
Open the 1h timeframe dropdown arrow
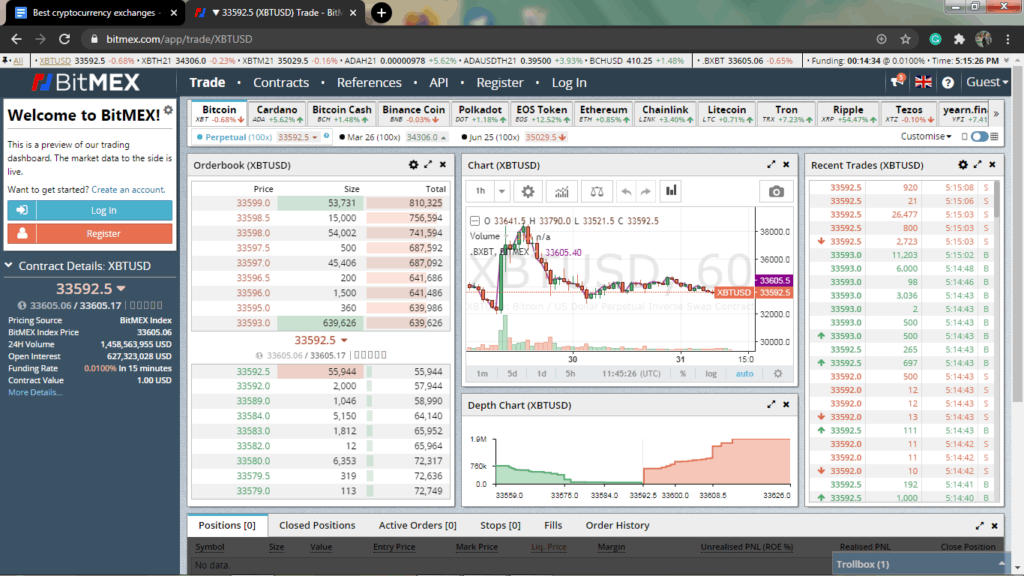(x=502, y=191)
